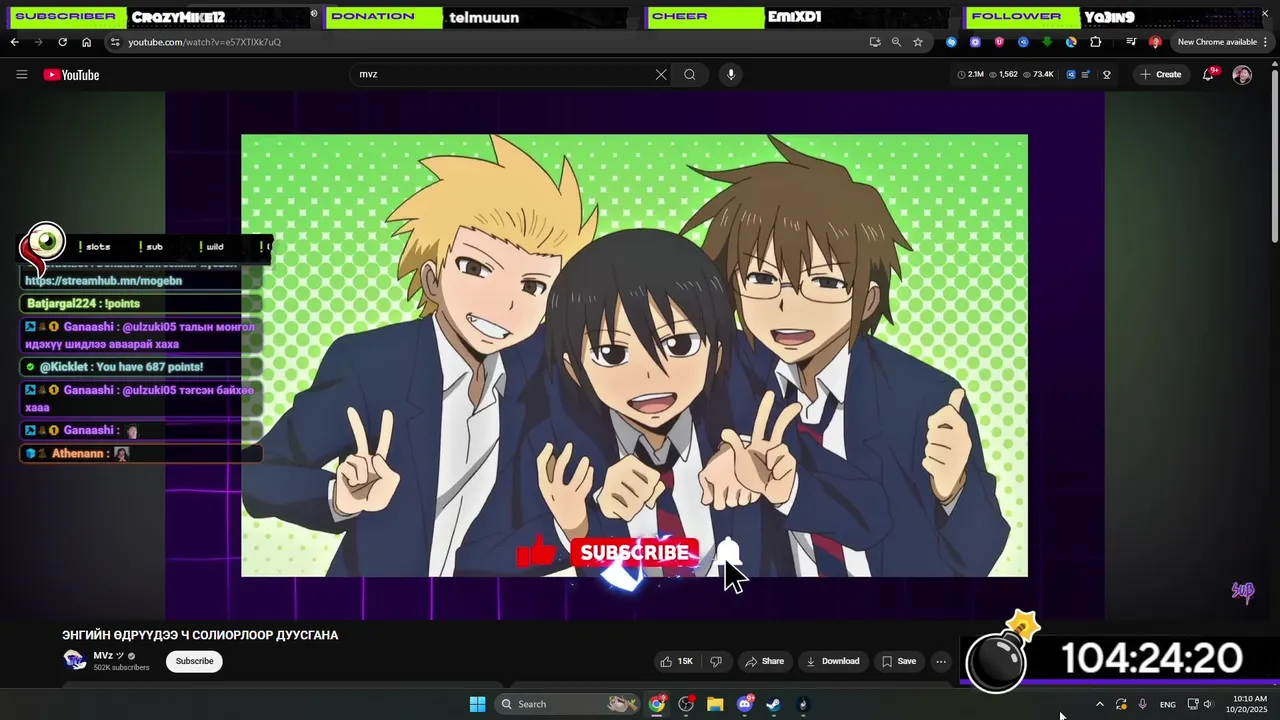Clear the search box with X

click(x=661, y=74)
